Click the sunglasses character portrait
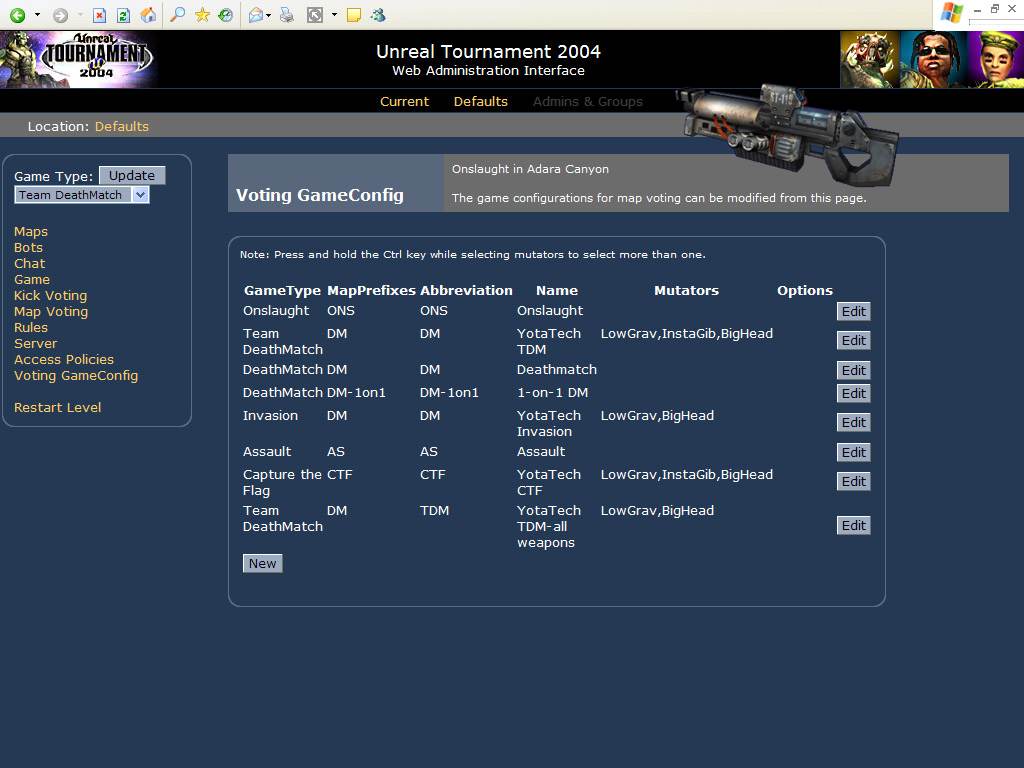Image resolution: width=1024 pixels, height=768 pixels. 934,59
